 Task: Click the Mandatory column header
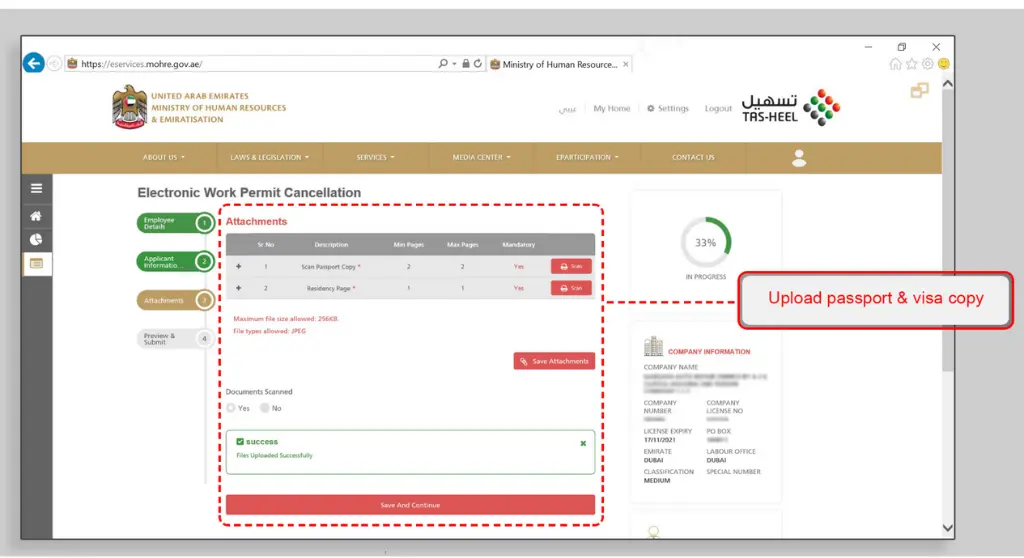coord(519,244)
